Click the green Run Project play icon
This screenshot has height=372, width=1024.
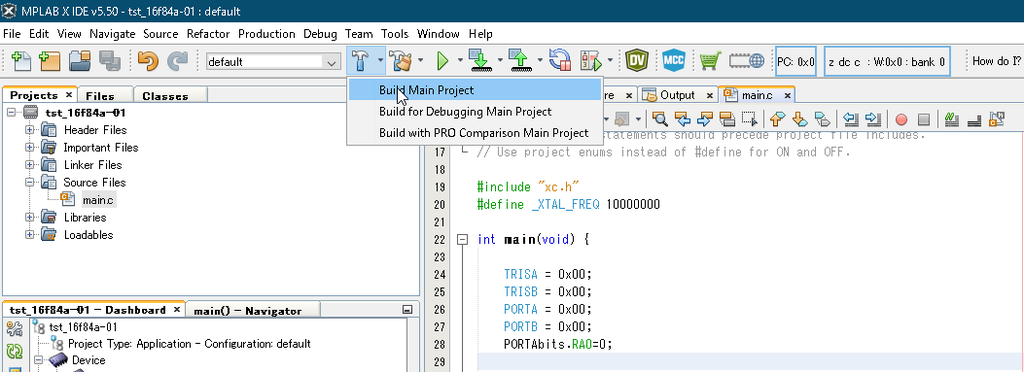443,61
